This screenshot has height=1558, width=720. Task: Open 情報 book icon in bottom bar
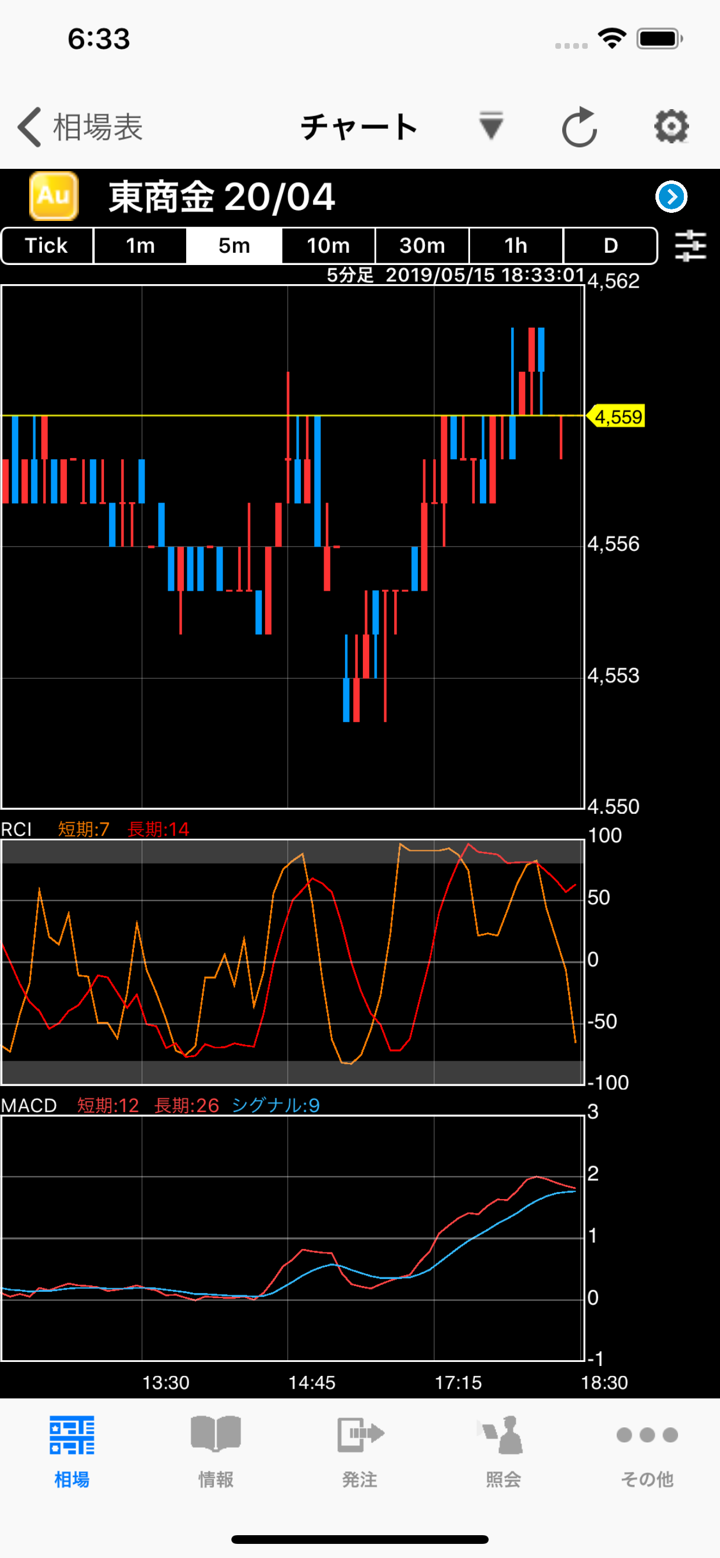tap(216, 1450)
